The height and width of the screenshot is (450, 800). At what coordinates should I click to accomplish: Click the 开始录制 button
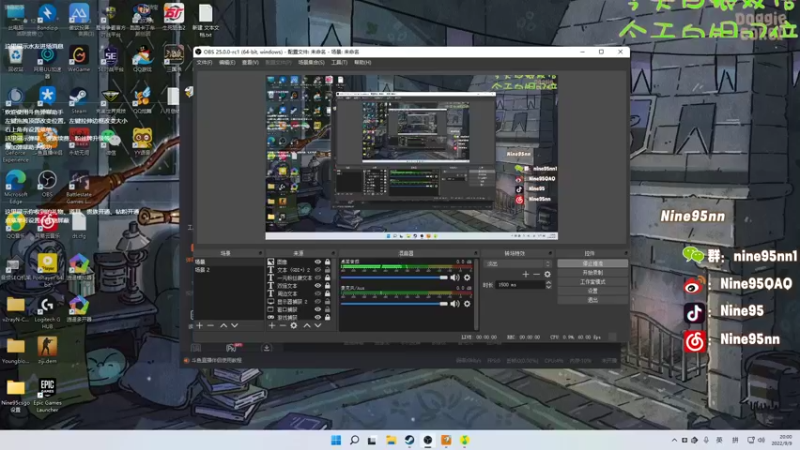[x=592, y=272]
